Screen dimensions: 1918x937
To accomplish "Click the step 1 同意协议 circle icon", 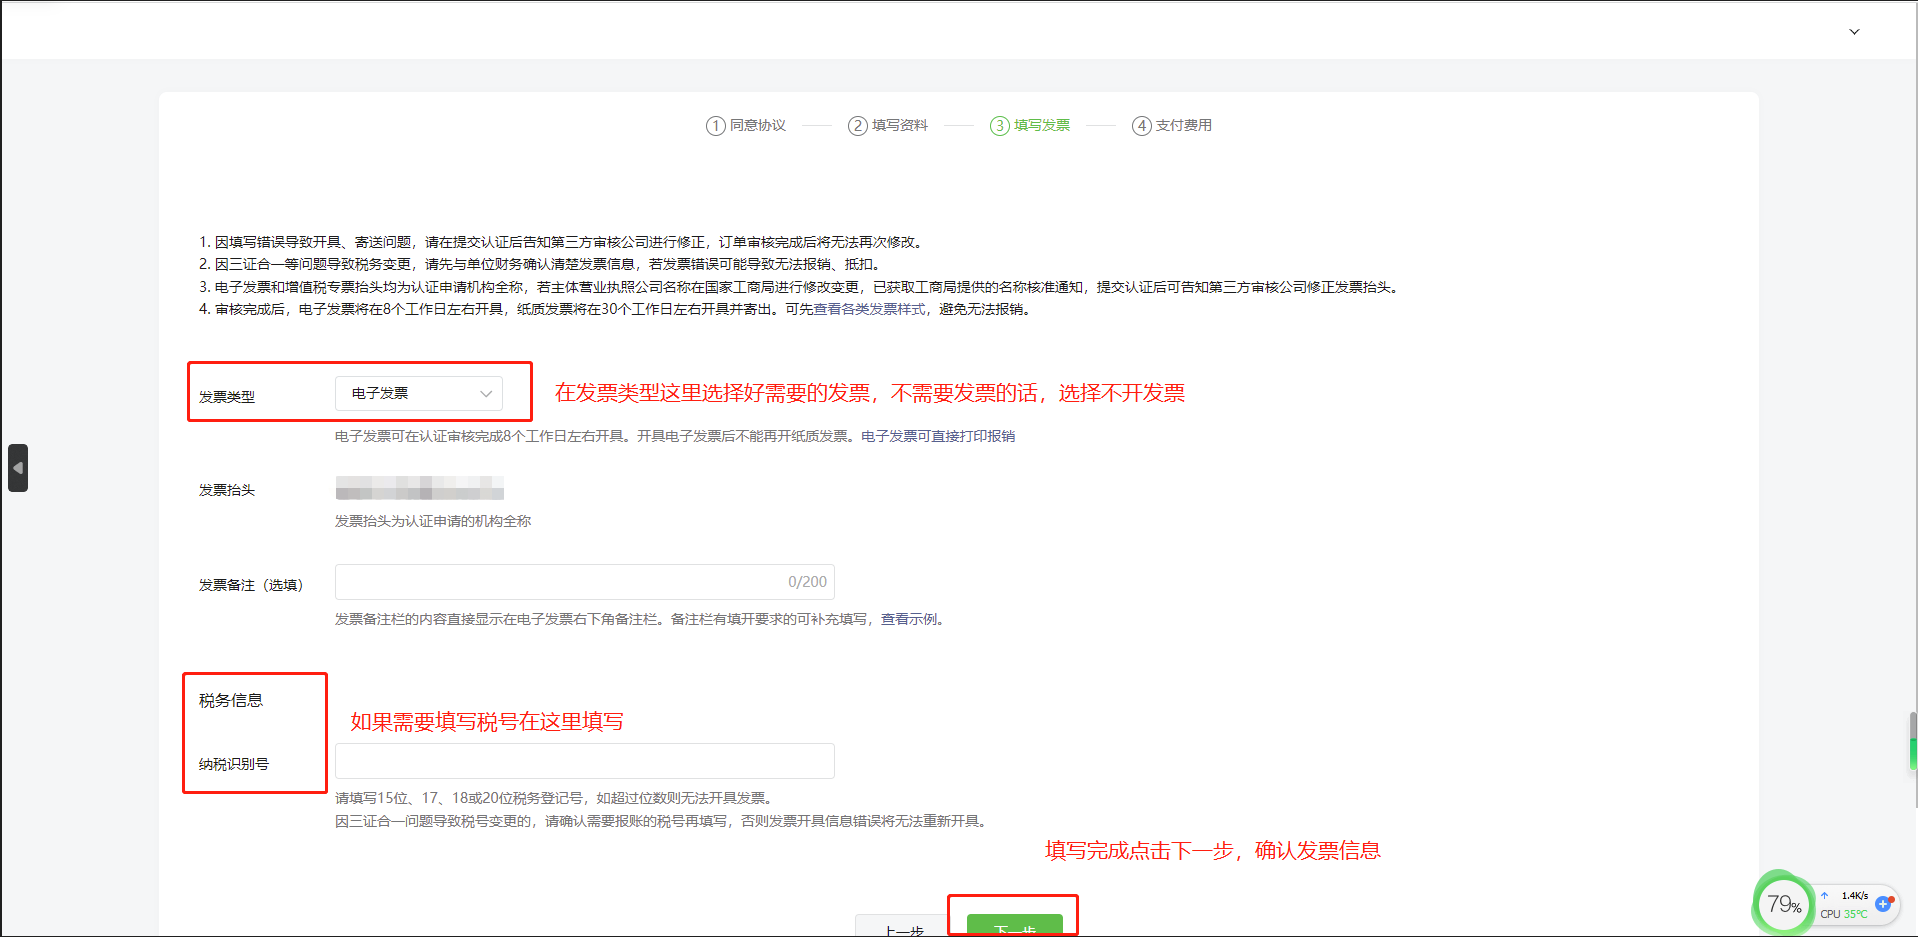I will click(x=715, y=126).
